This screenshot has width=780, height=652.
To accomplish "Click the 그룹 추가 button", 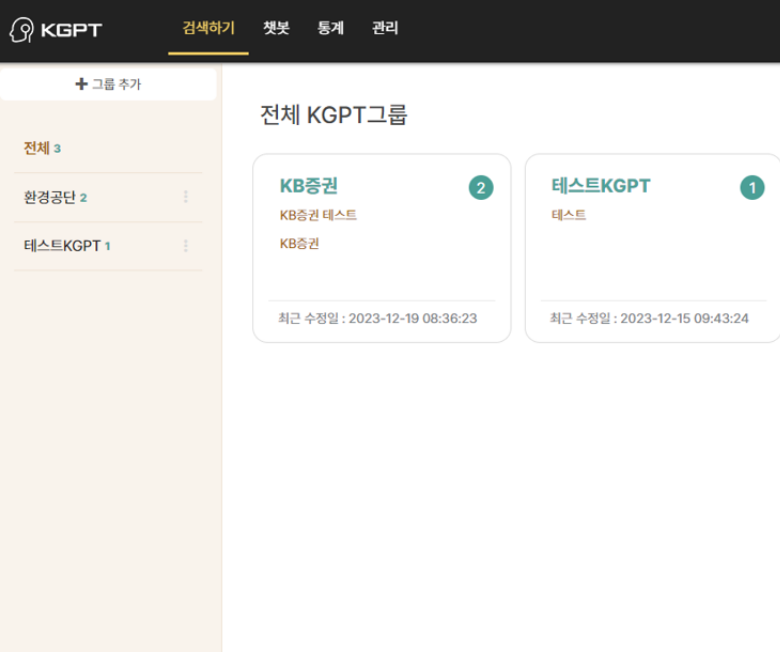I will coord(108,85).
